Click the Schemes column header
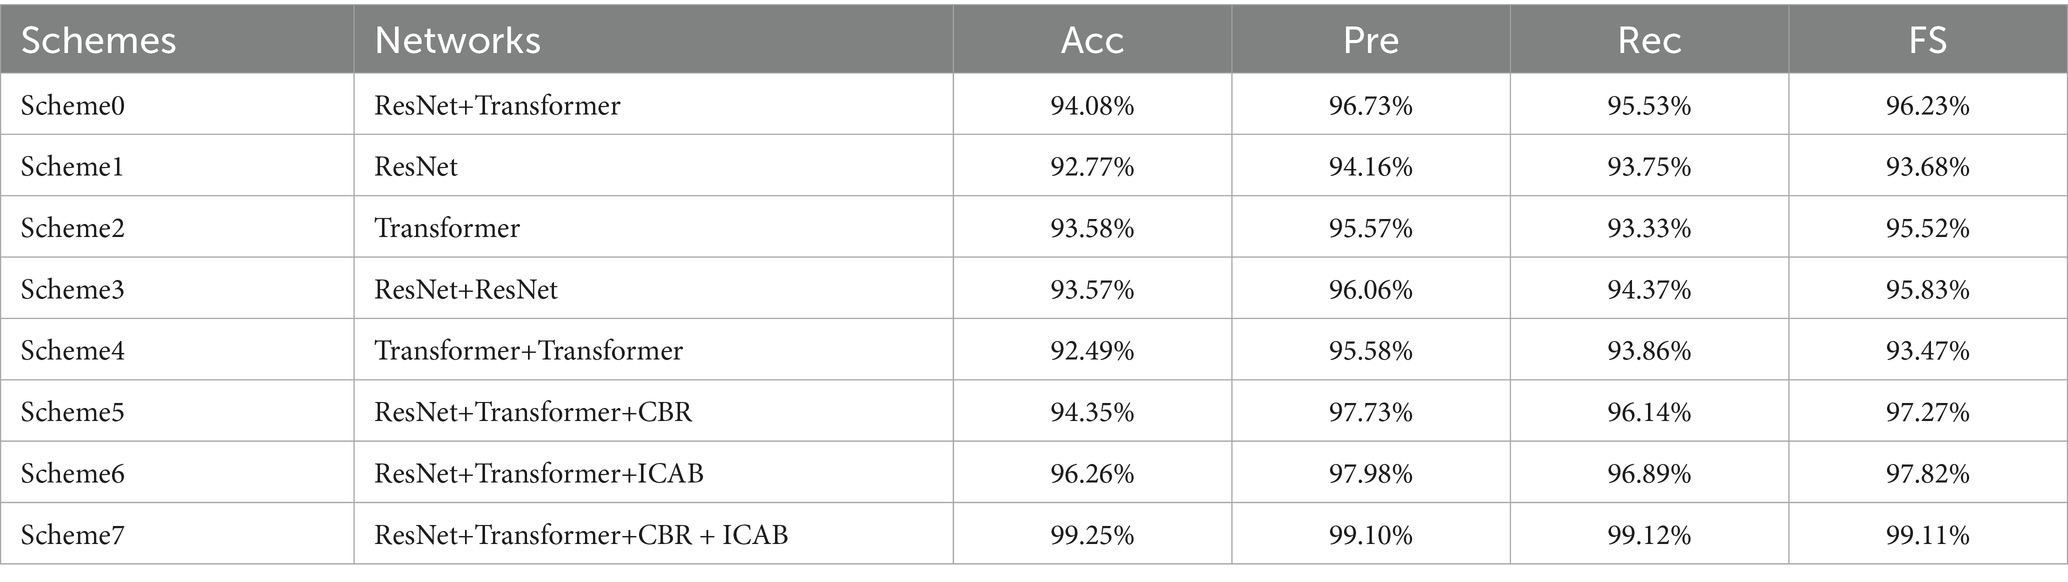 [98, 41]
